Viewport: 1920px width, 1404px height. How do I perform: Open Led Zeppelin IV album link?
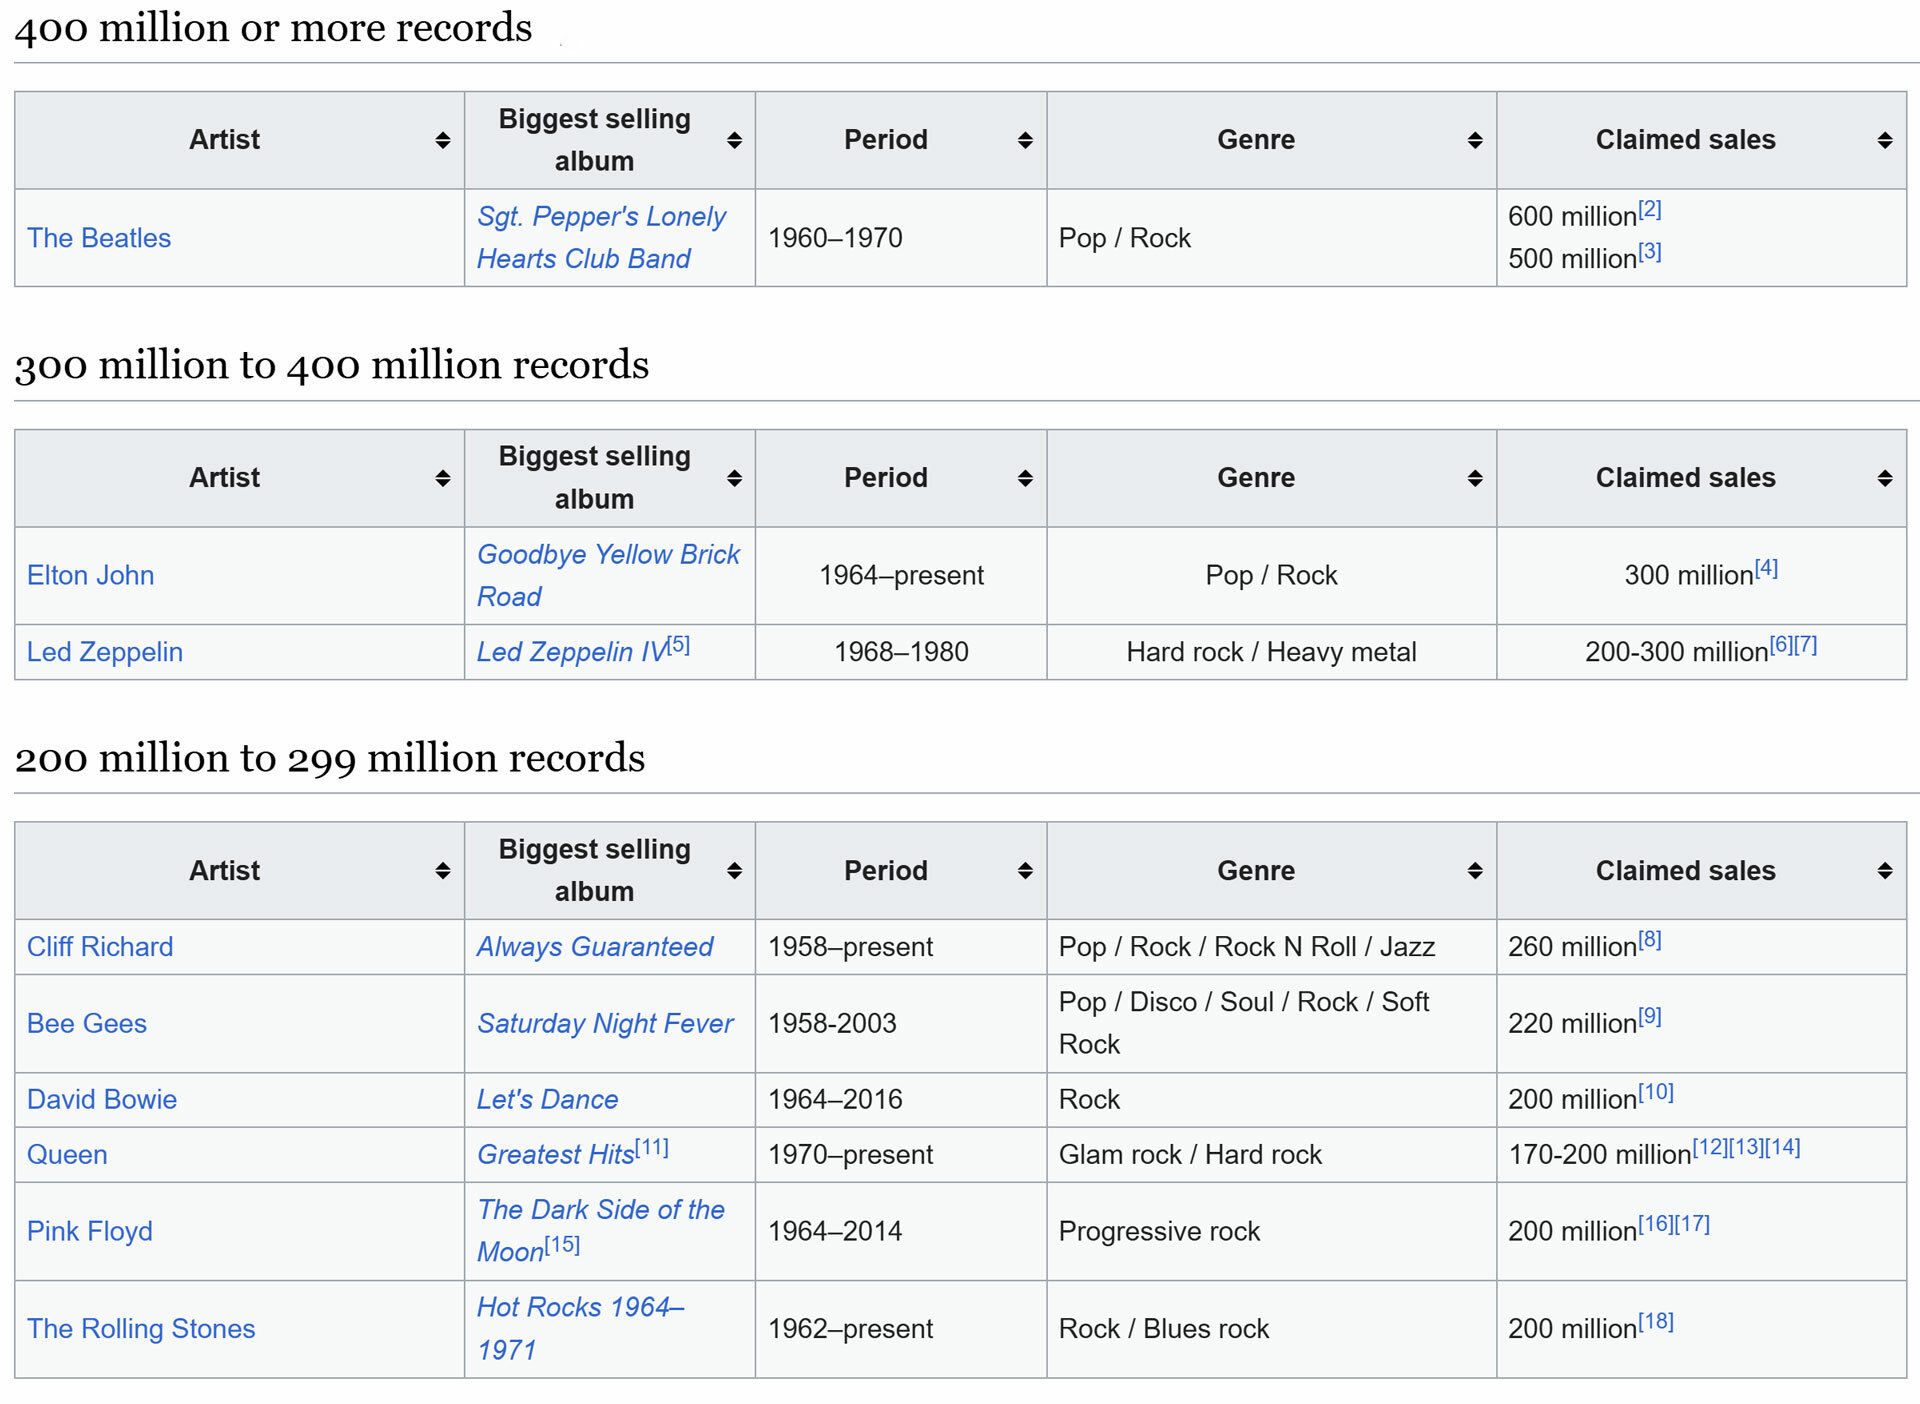pos(571,652)
